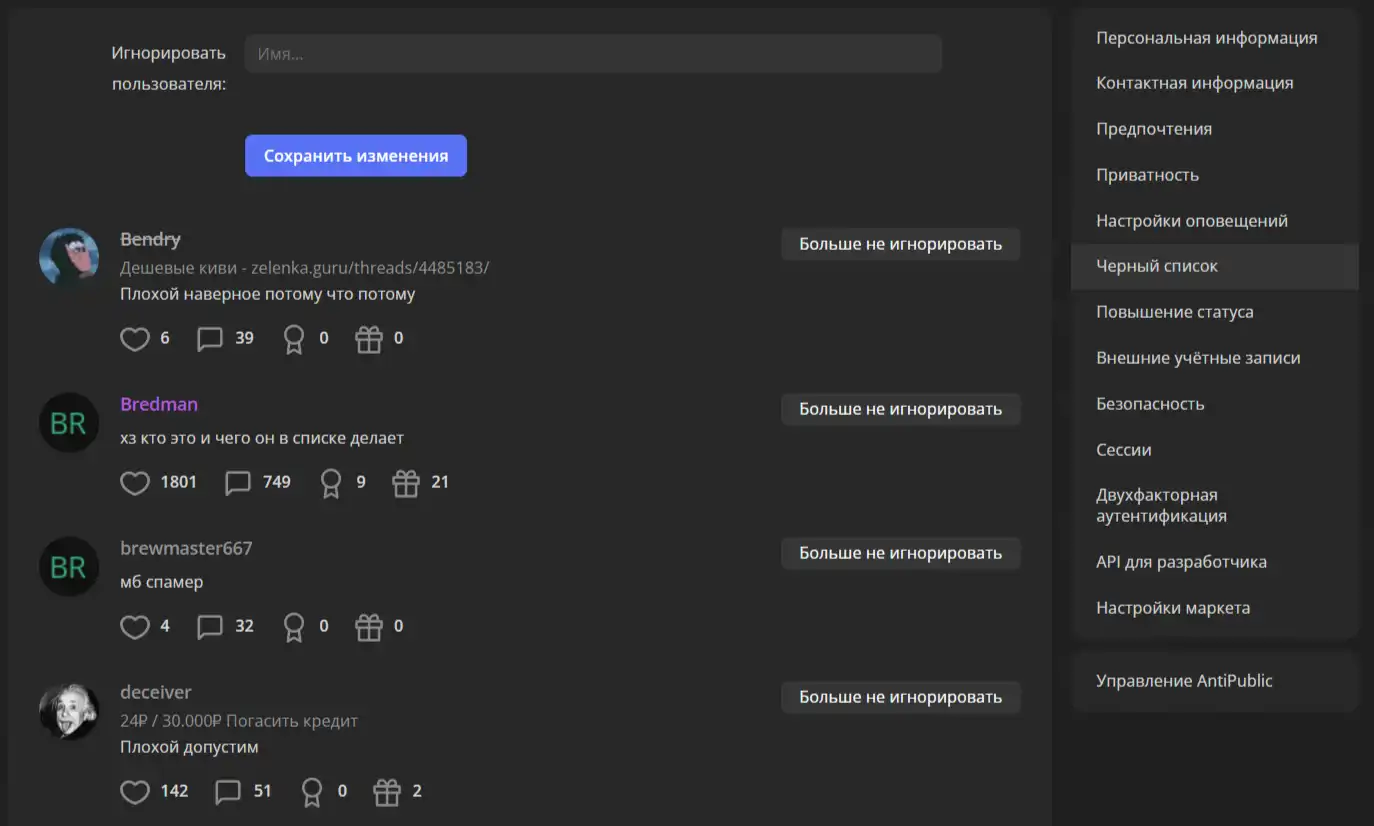Image resolution: width=1374 pixels, height=826 pixels.
Task: Click the award ribbon icon for deceiver
Action: pos(312,792)
